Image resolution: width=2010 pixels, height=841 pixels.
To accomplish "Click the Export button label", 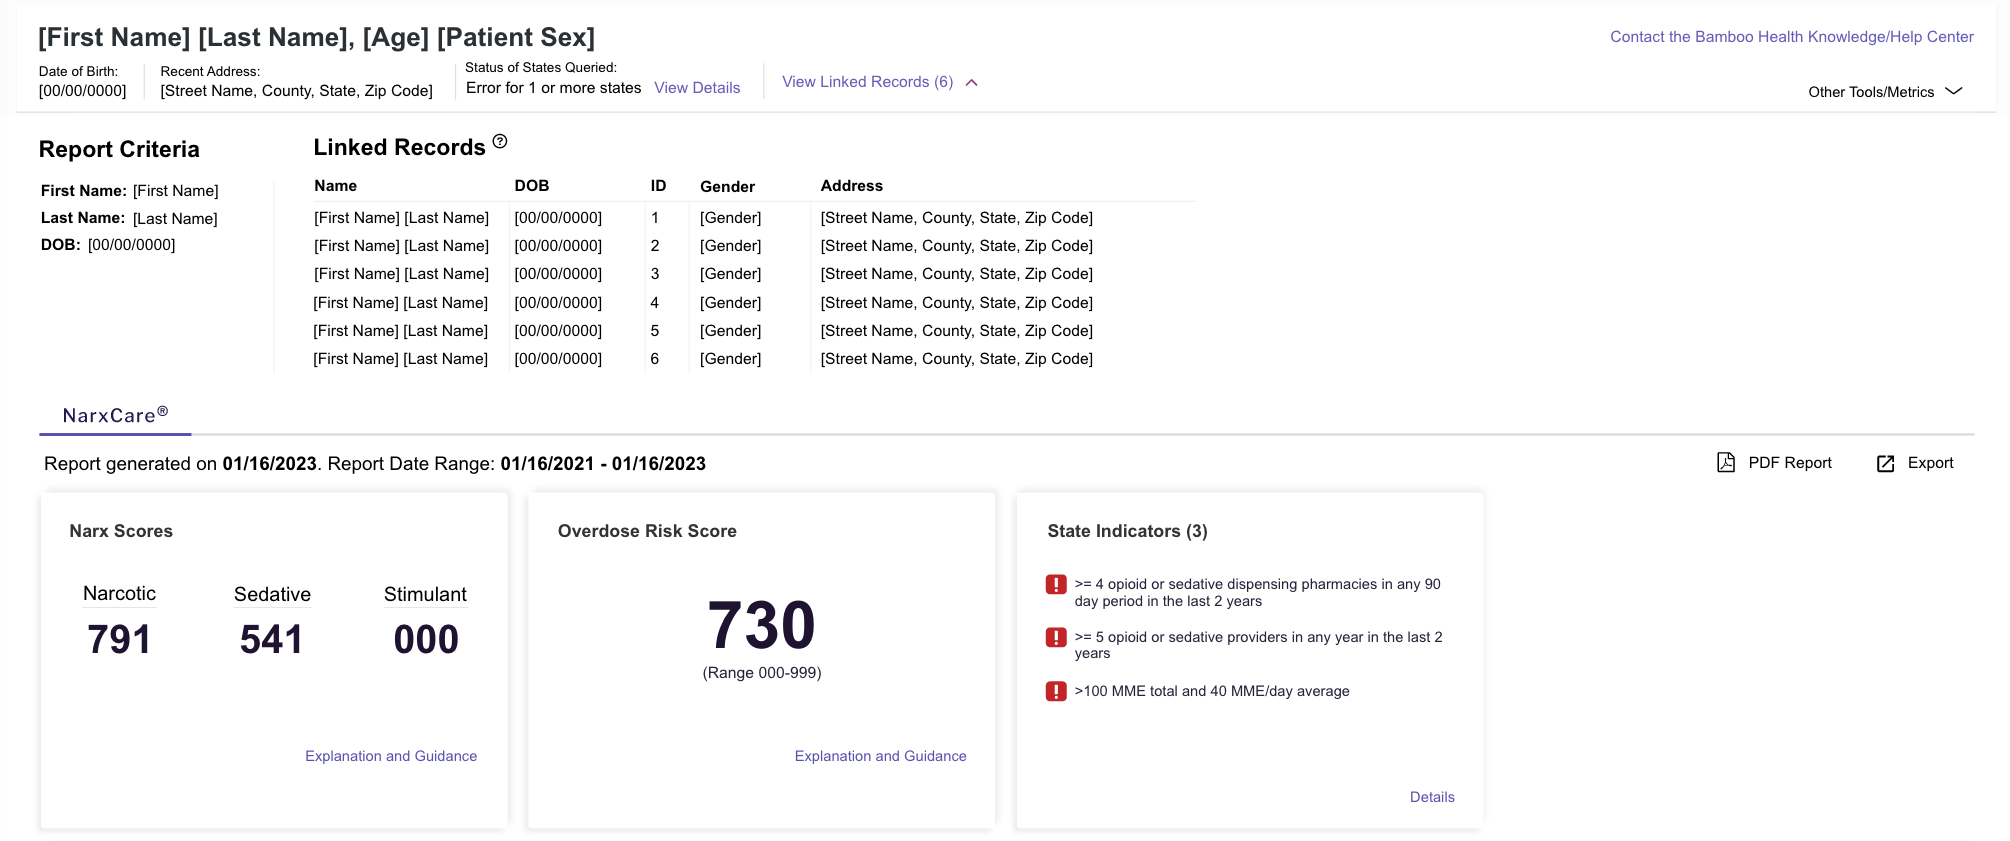I will tap(1930, 463).
